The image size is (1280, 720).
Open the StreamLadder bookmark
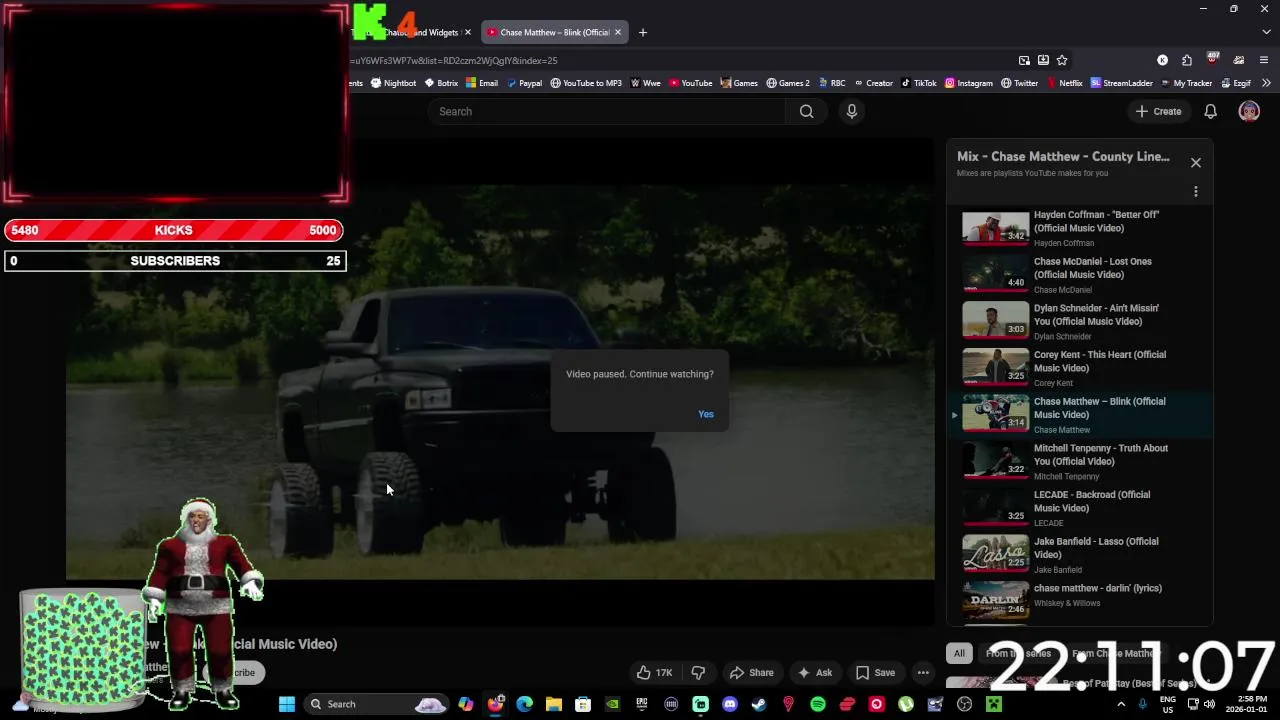tap(1121, 83)
